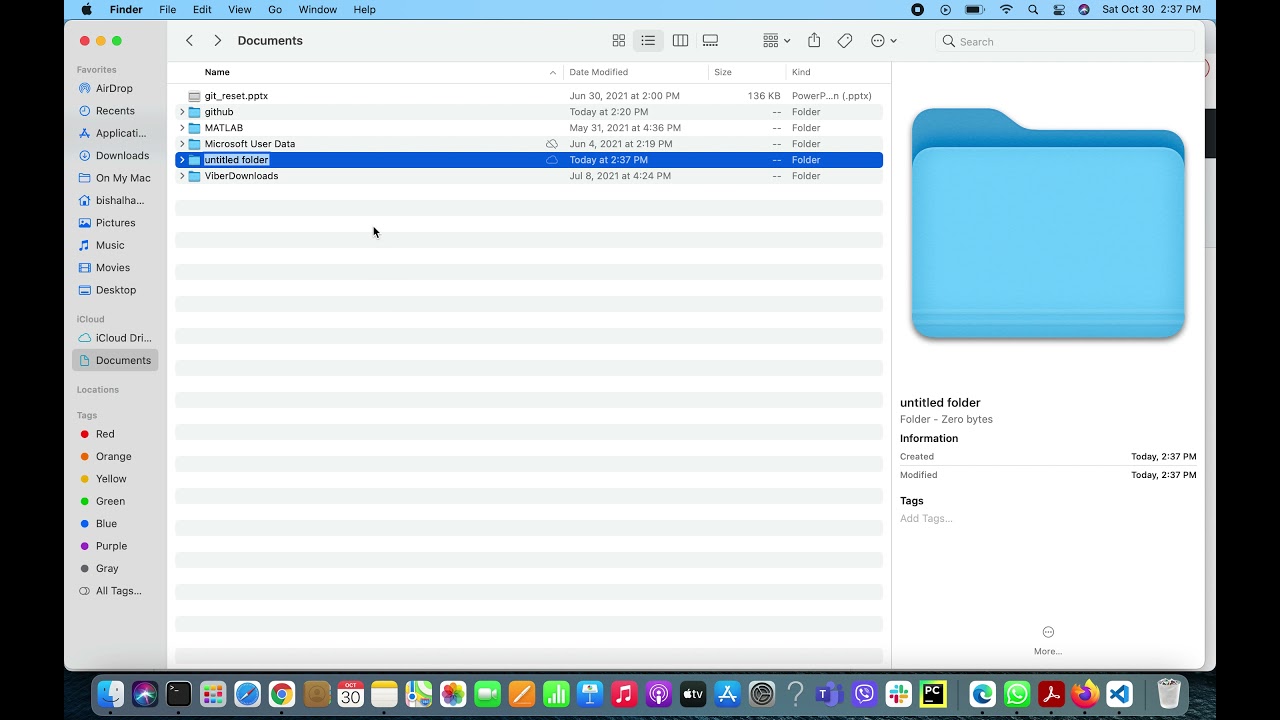Open the Go menu
1280x720 pixels.
tap(275, 9)
